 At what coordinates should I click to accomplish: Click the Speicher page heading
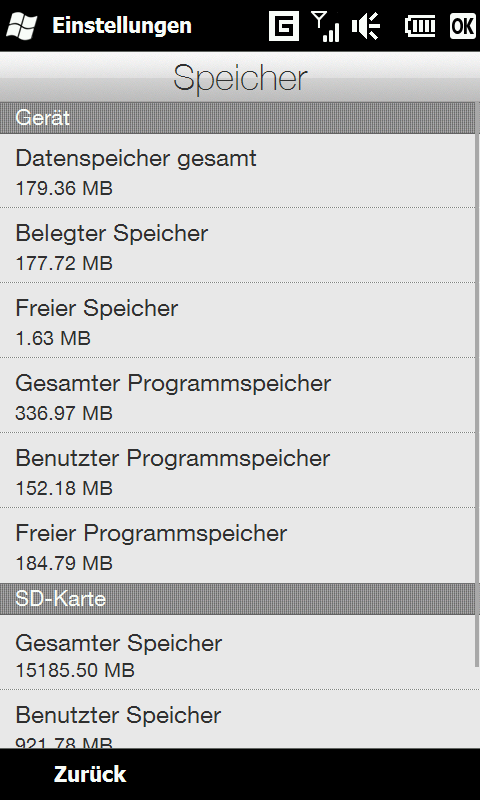(240, 79)
